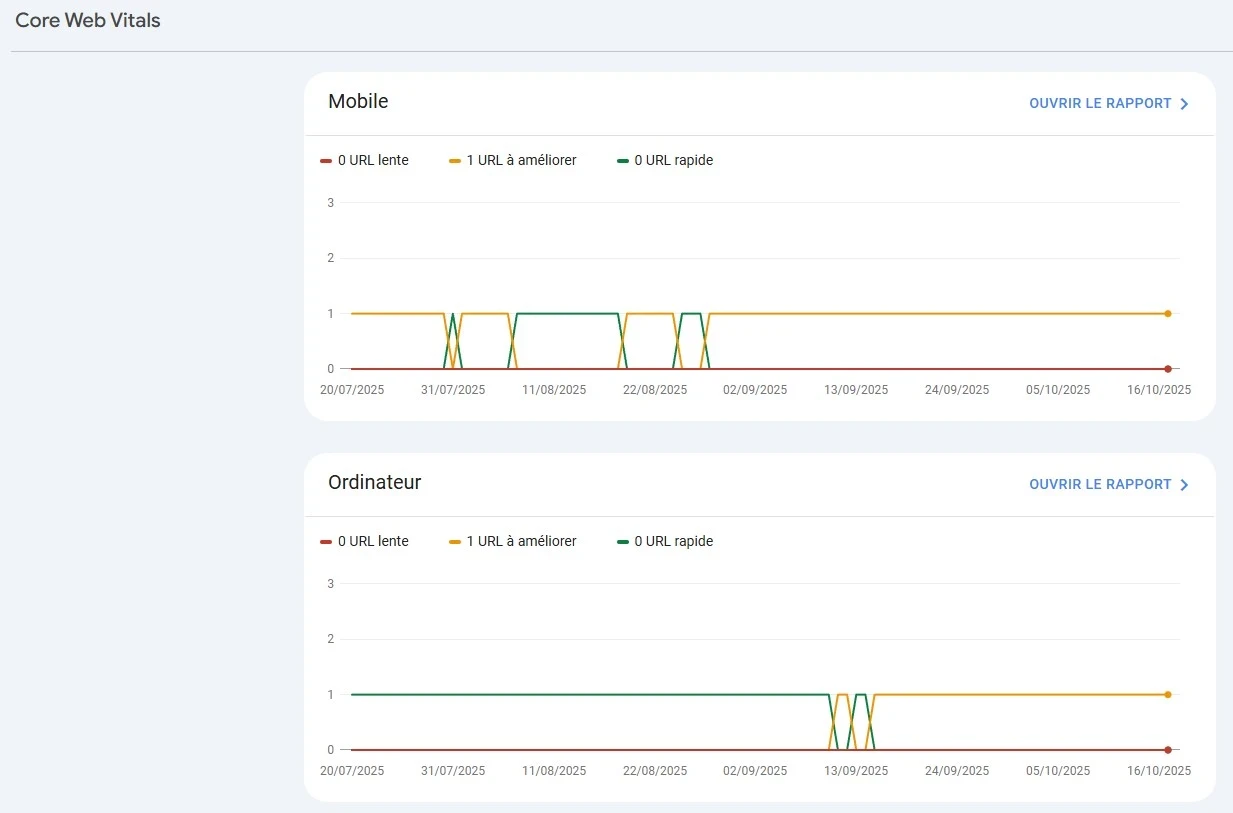Select the red endpoint dot on the Ordinateur chart
1233x813 pixels.
1167,749
